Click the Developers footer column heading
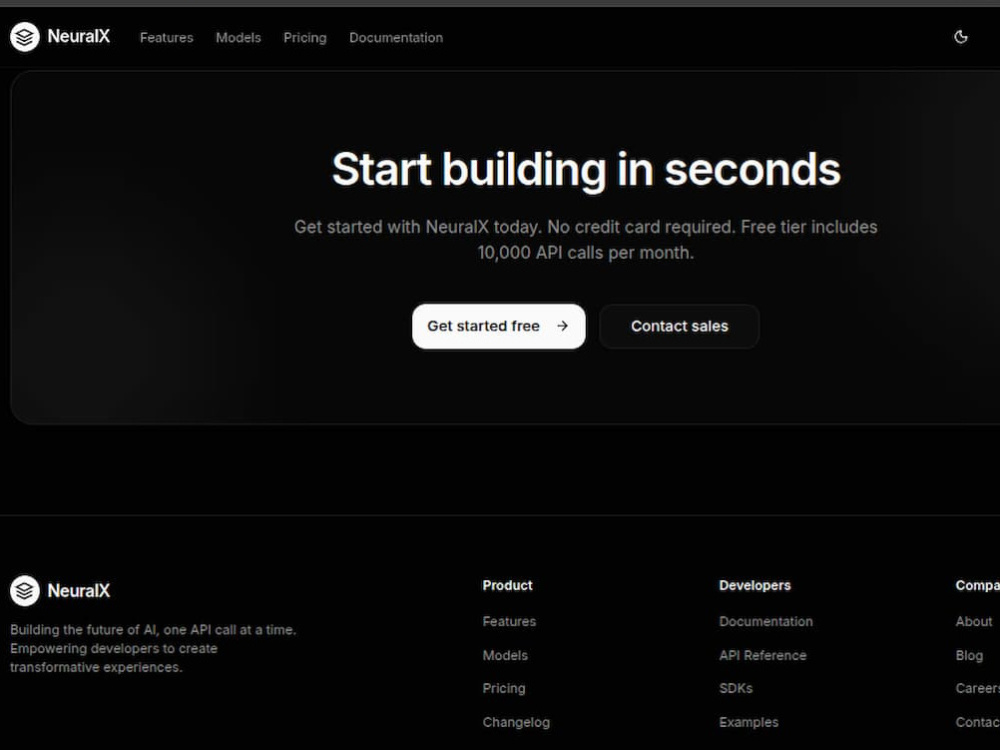Viewport: 1000px width, 750px height. point(755,585)
